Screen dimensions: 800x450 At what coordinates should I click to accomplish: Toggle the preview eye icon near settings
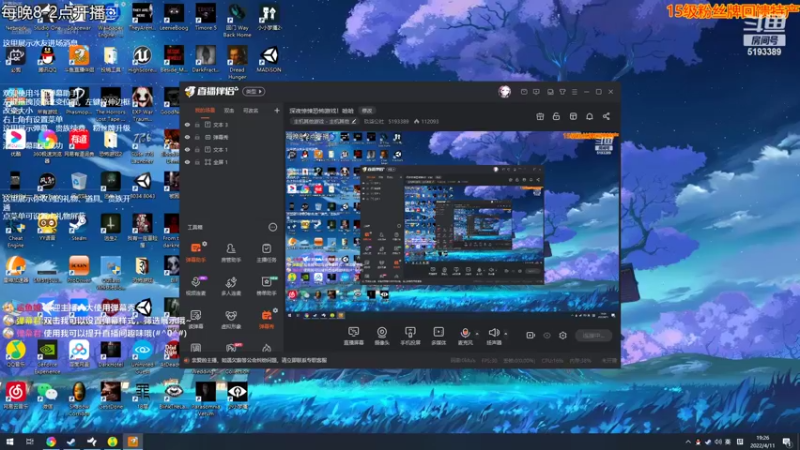(x=546, y=335)
